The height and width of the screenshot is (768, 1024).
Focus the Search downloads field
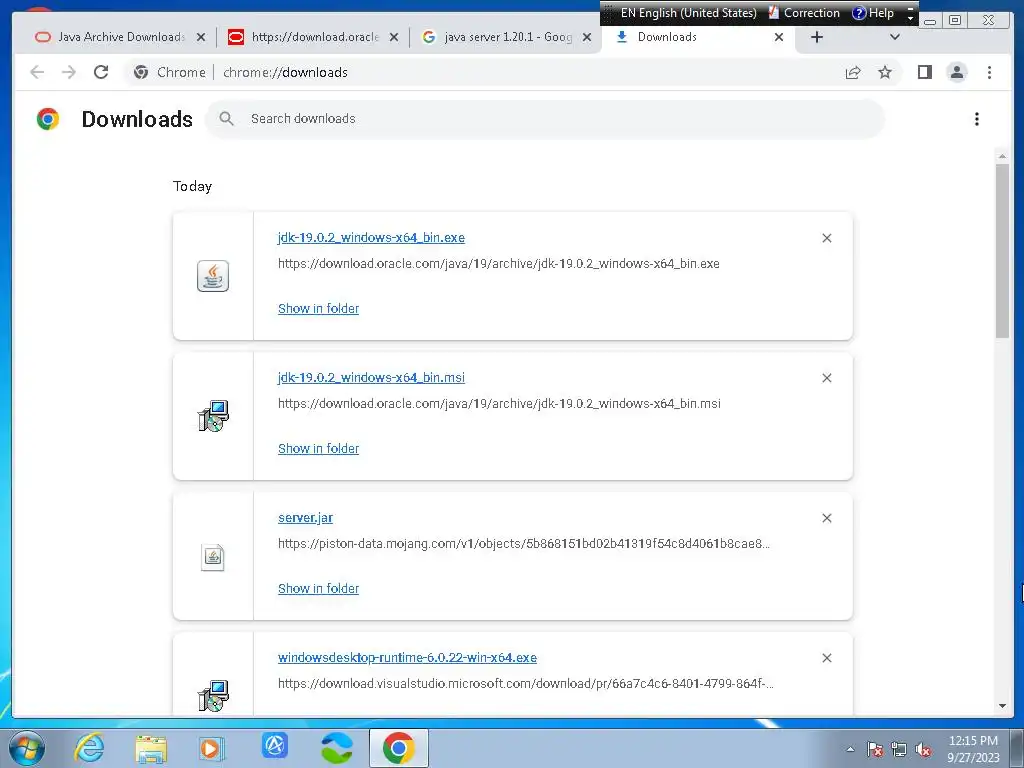(x=545, y=119)
